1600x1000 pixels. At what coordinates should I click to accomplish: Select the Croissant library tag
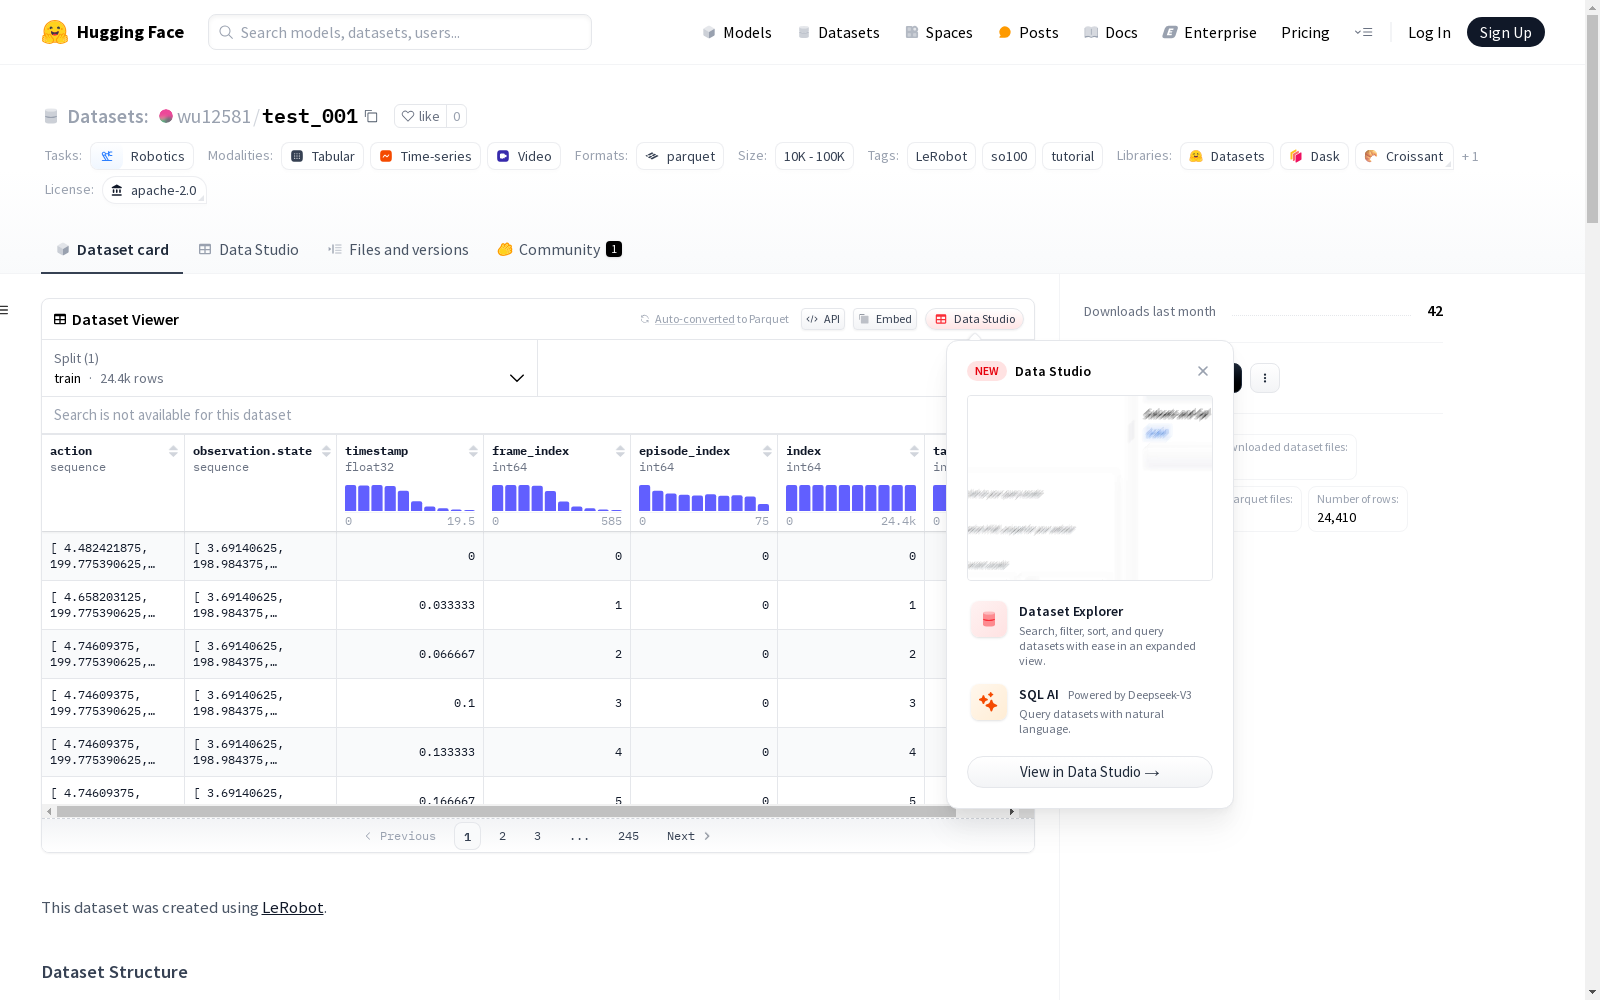click(1404, 156)
